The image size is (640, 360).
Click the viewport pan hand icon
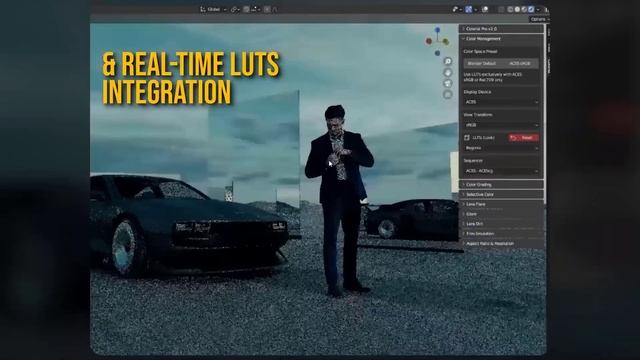[448, 72]
